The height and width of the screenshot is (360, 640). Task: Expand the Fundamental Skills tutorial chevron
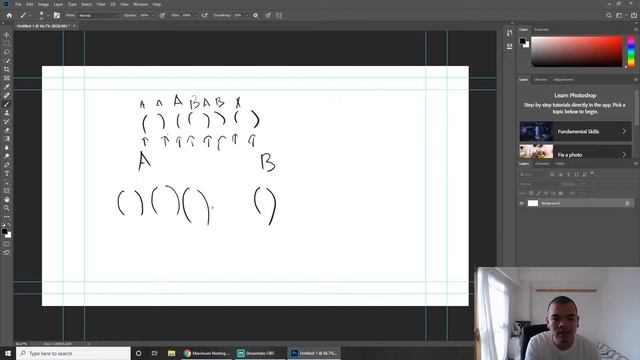[624, 131]
